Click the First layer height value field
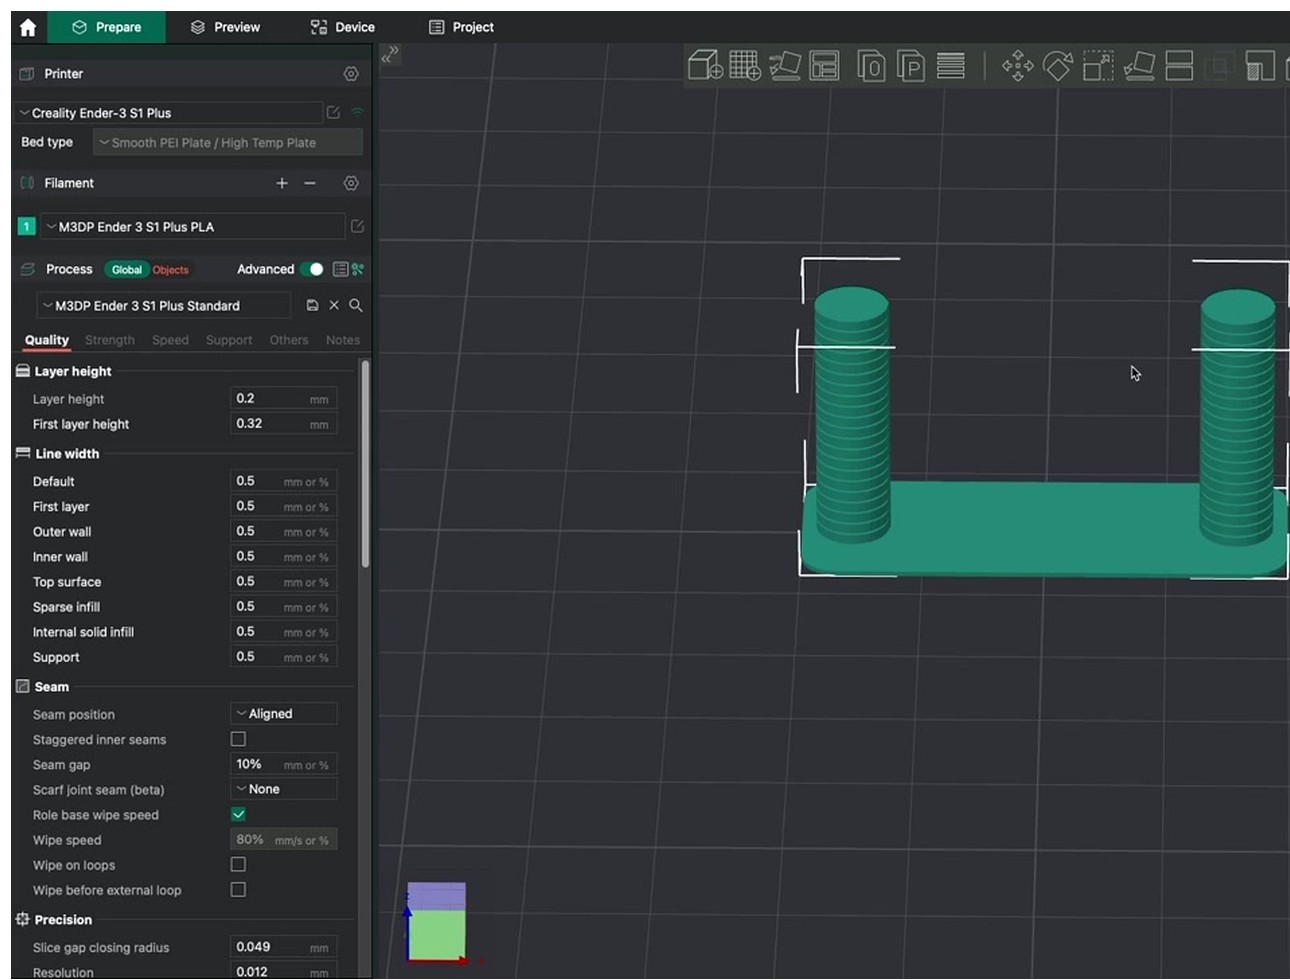 [x=284, y=424]
